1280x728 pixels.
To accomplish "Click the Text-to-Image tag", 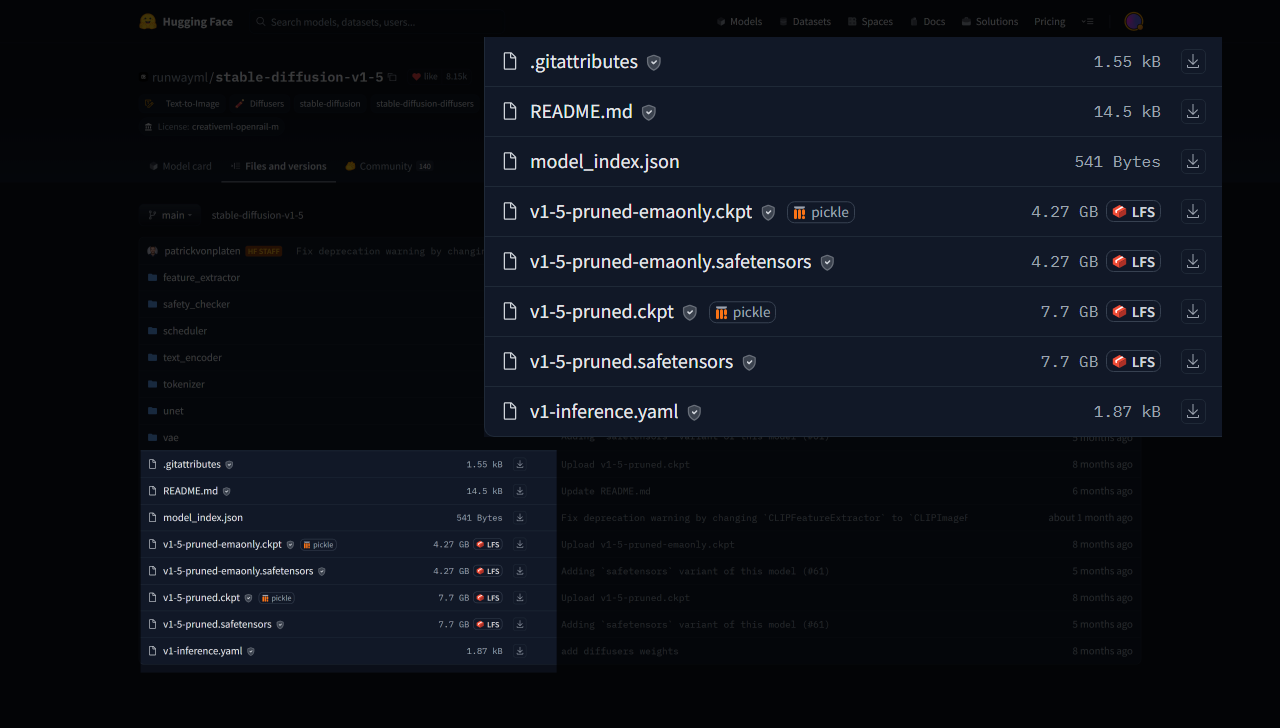I will tap(184, 103).
